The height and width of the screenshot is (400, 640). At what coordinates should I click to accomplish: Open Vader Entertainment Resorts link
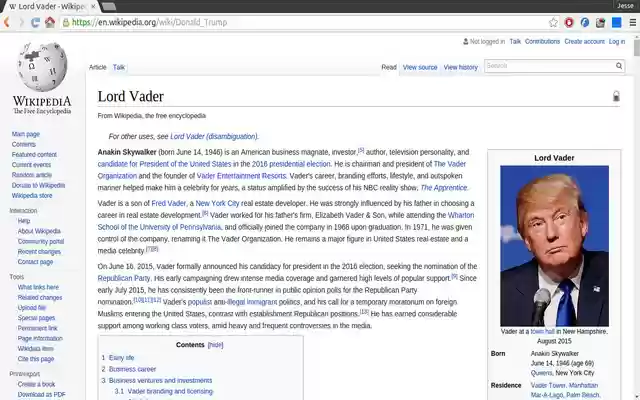[241, 176]
